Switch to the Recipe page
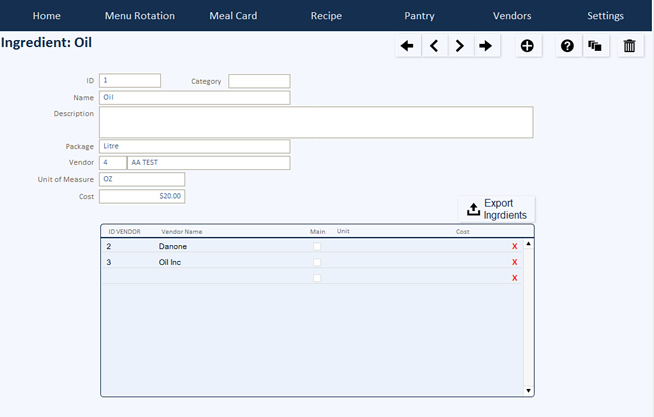 click(x=326, y=16)
